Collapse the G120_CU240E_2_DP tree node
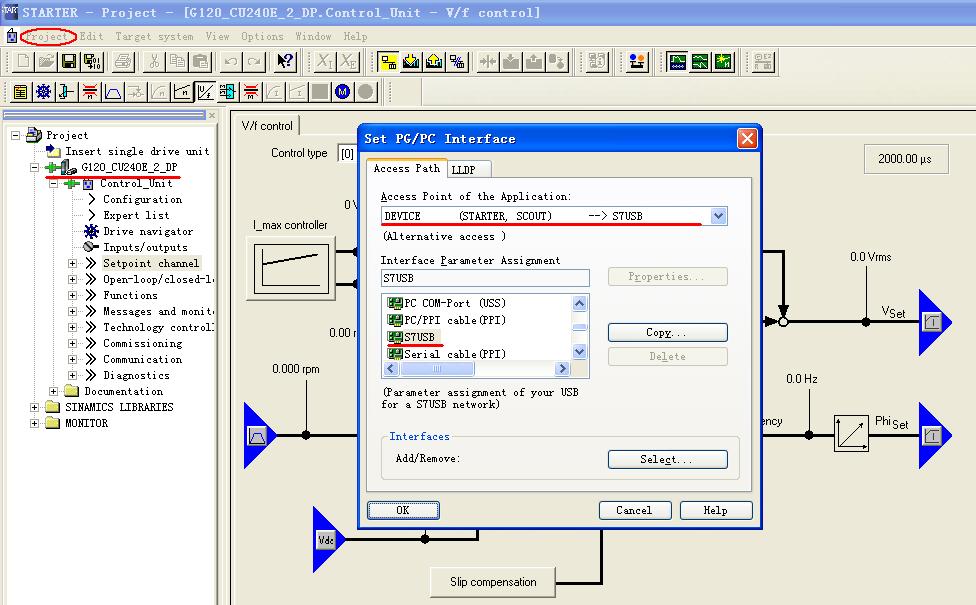 coord(35,167)
